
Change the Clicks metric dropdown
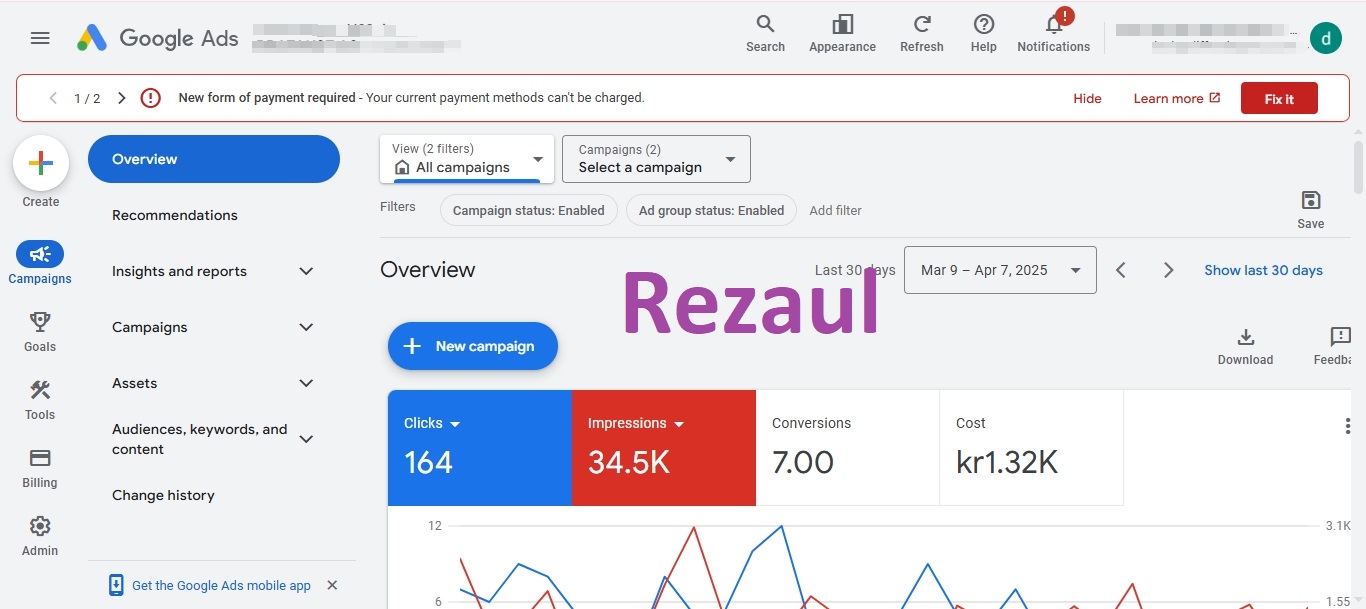tap(432, 423)
